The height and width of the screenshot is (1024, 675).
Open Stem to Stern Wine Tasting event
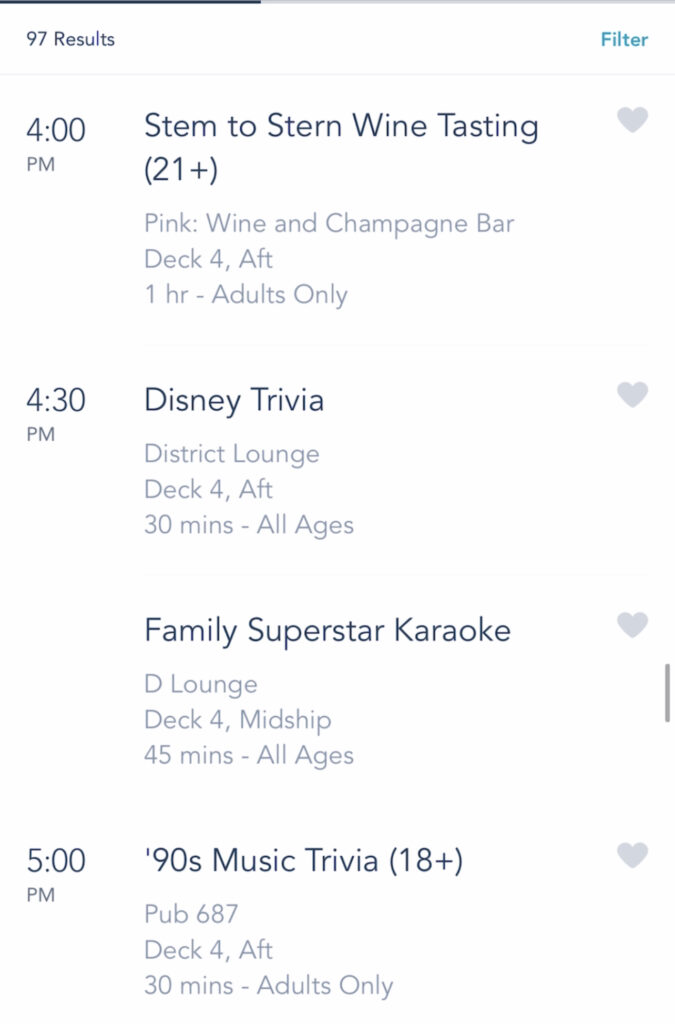point(341,147)
